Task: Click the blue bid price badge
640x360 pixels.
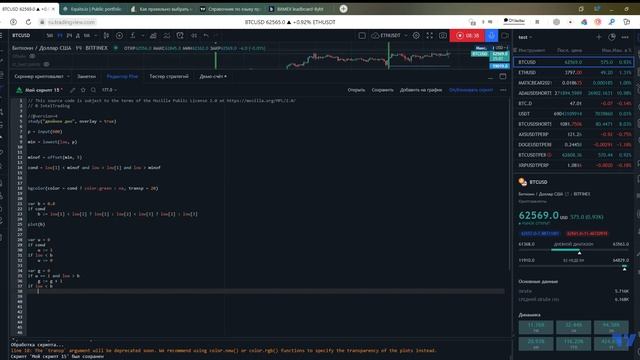Action: coord(540,233)
